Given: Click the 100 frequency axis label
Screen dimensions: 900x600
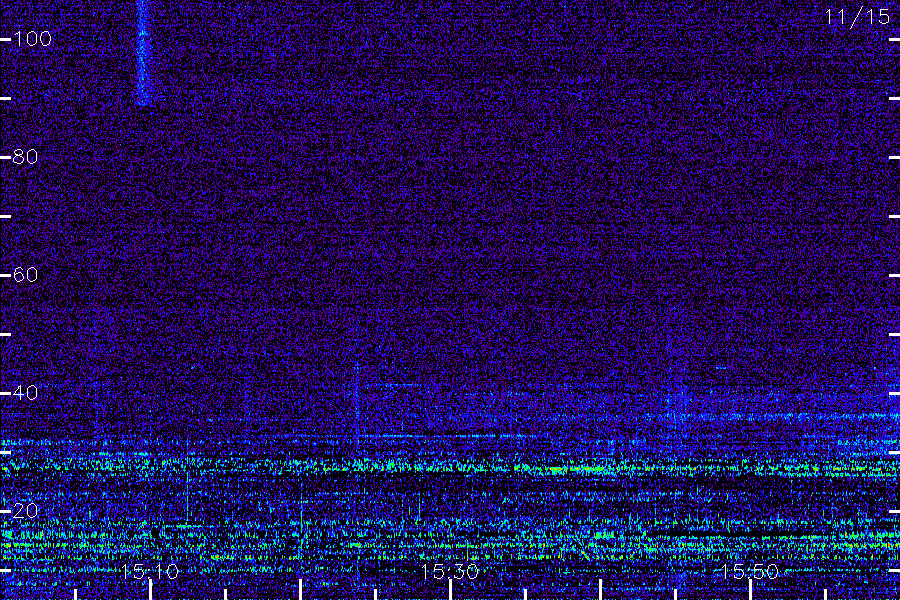Looking at the screenshot, I should [33, 39].
